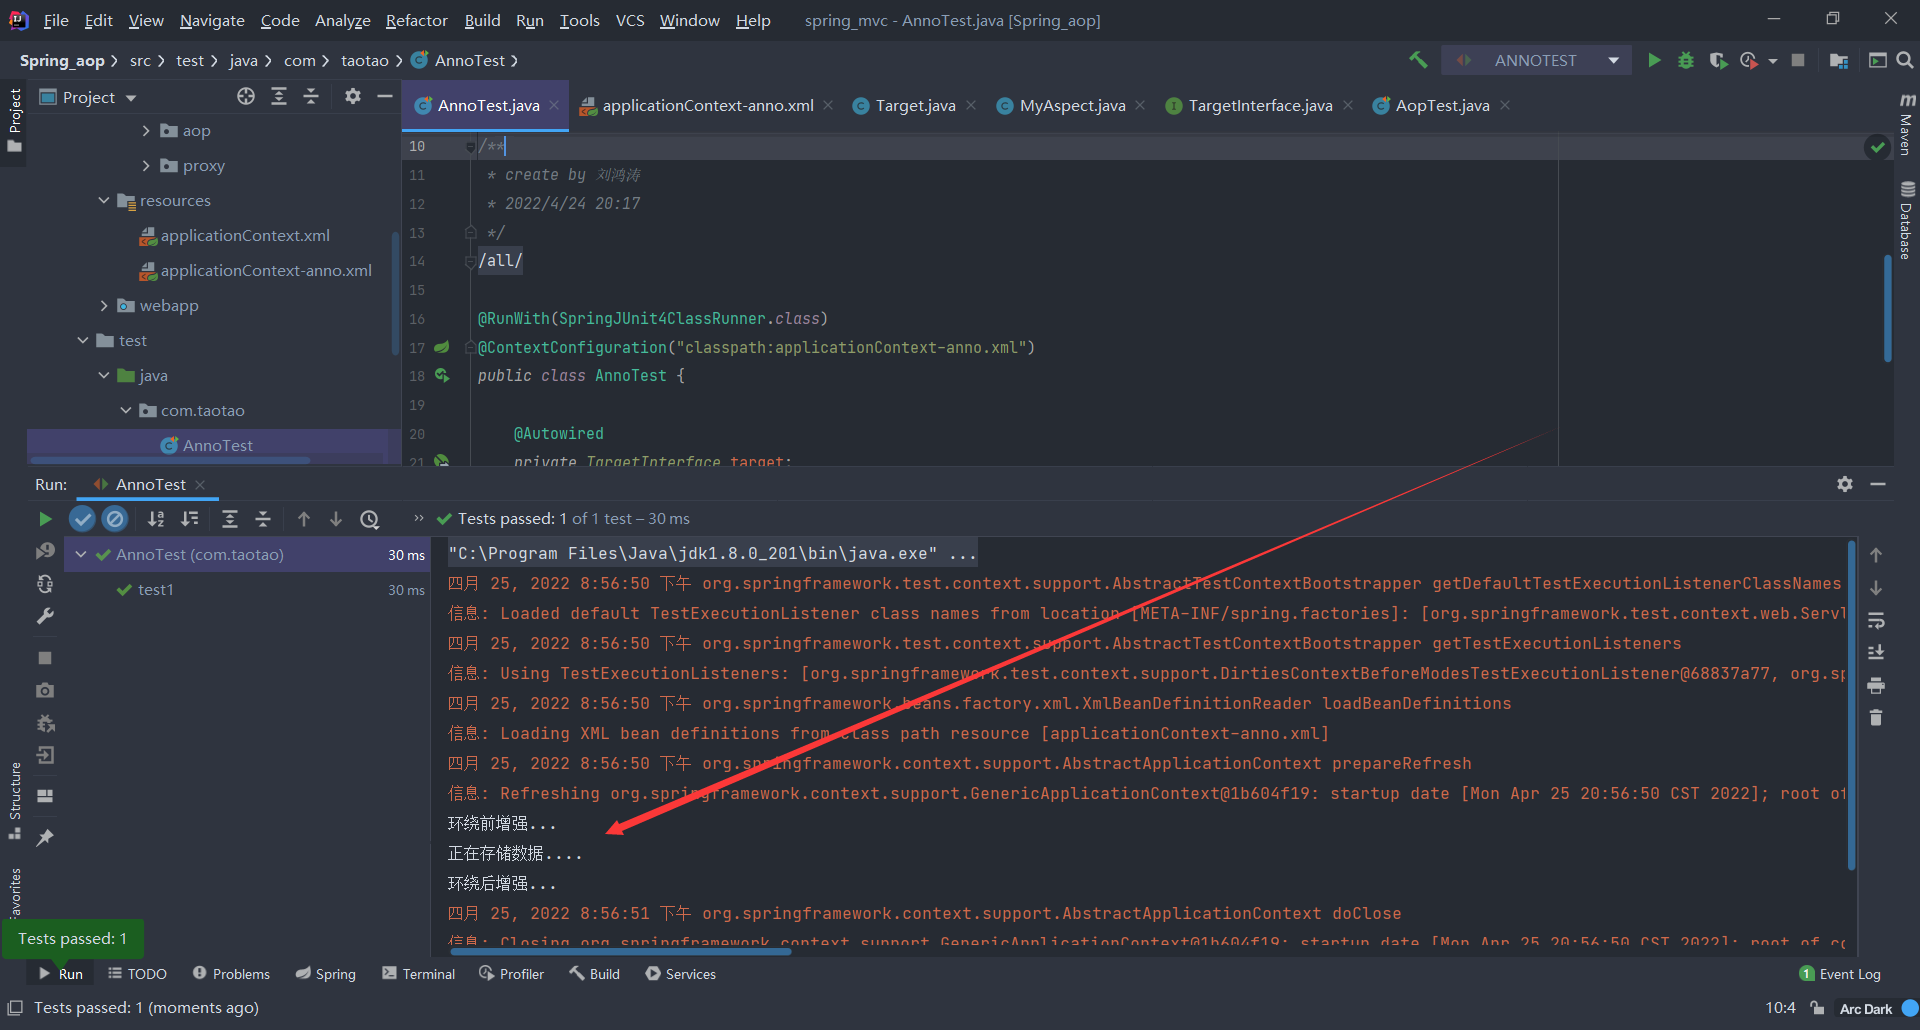This screenshot has width=1920, height=1030.
Task: Hide the Project panel with minus icon
Action: [x=384, y=96]
